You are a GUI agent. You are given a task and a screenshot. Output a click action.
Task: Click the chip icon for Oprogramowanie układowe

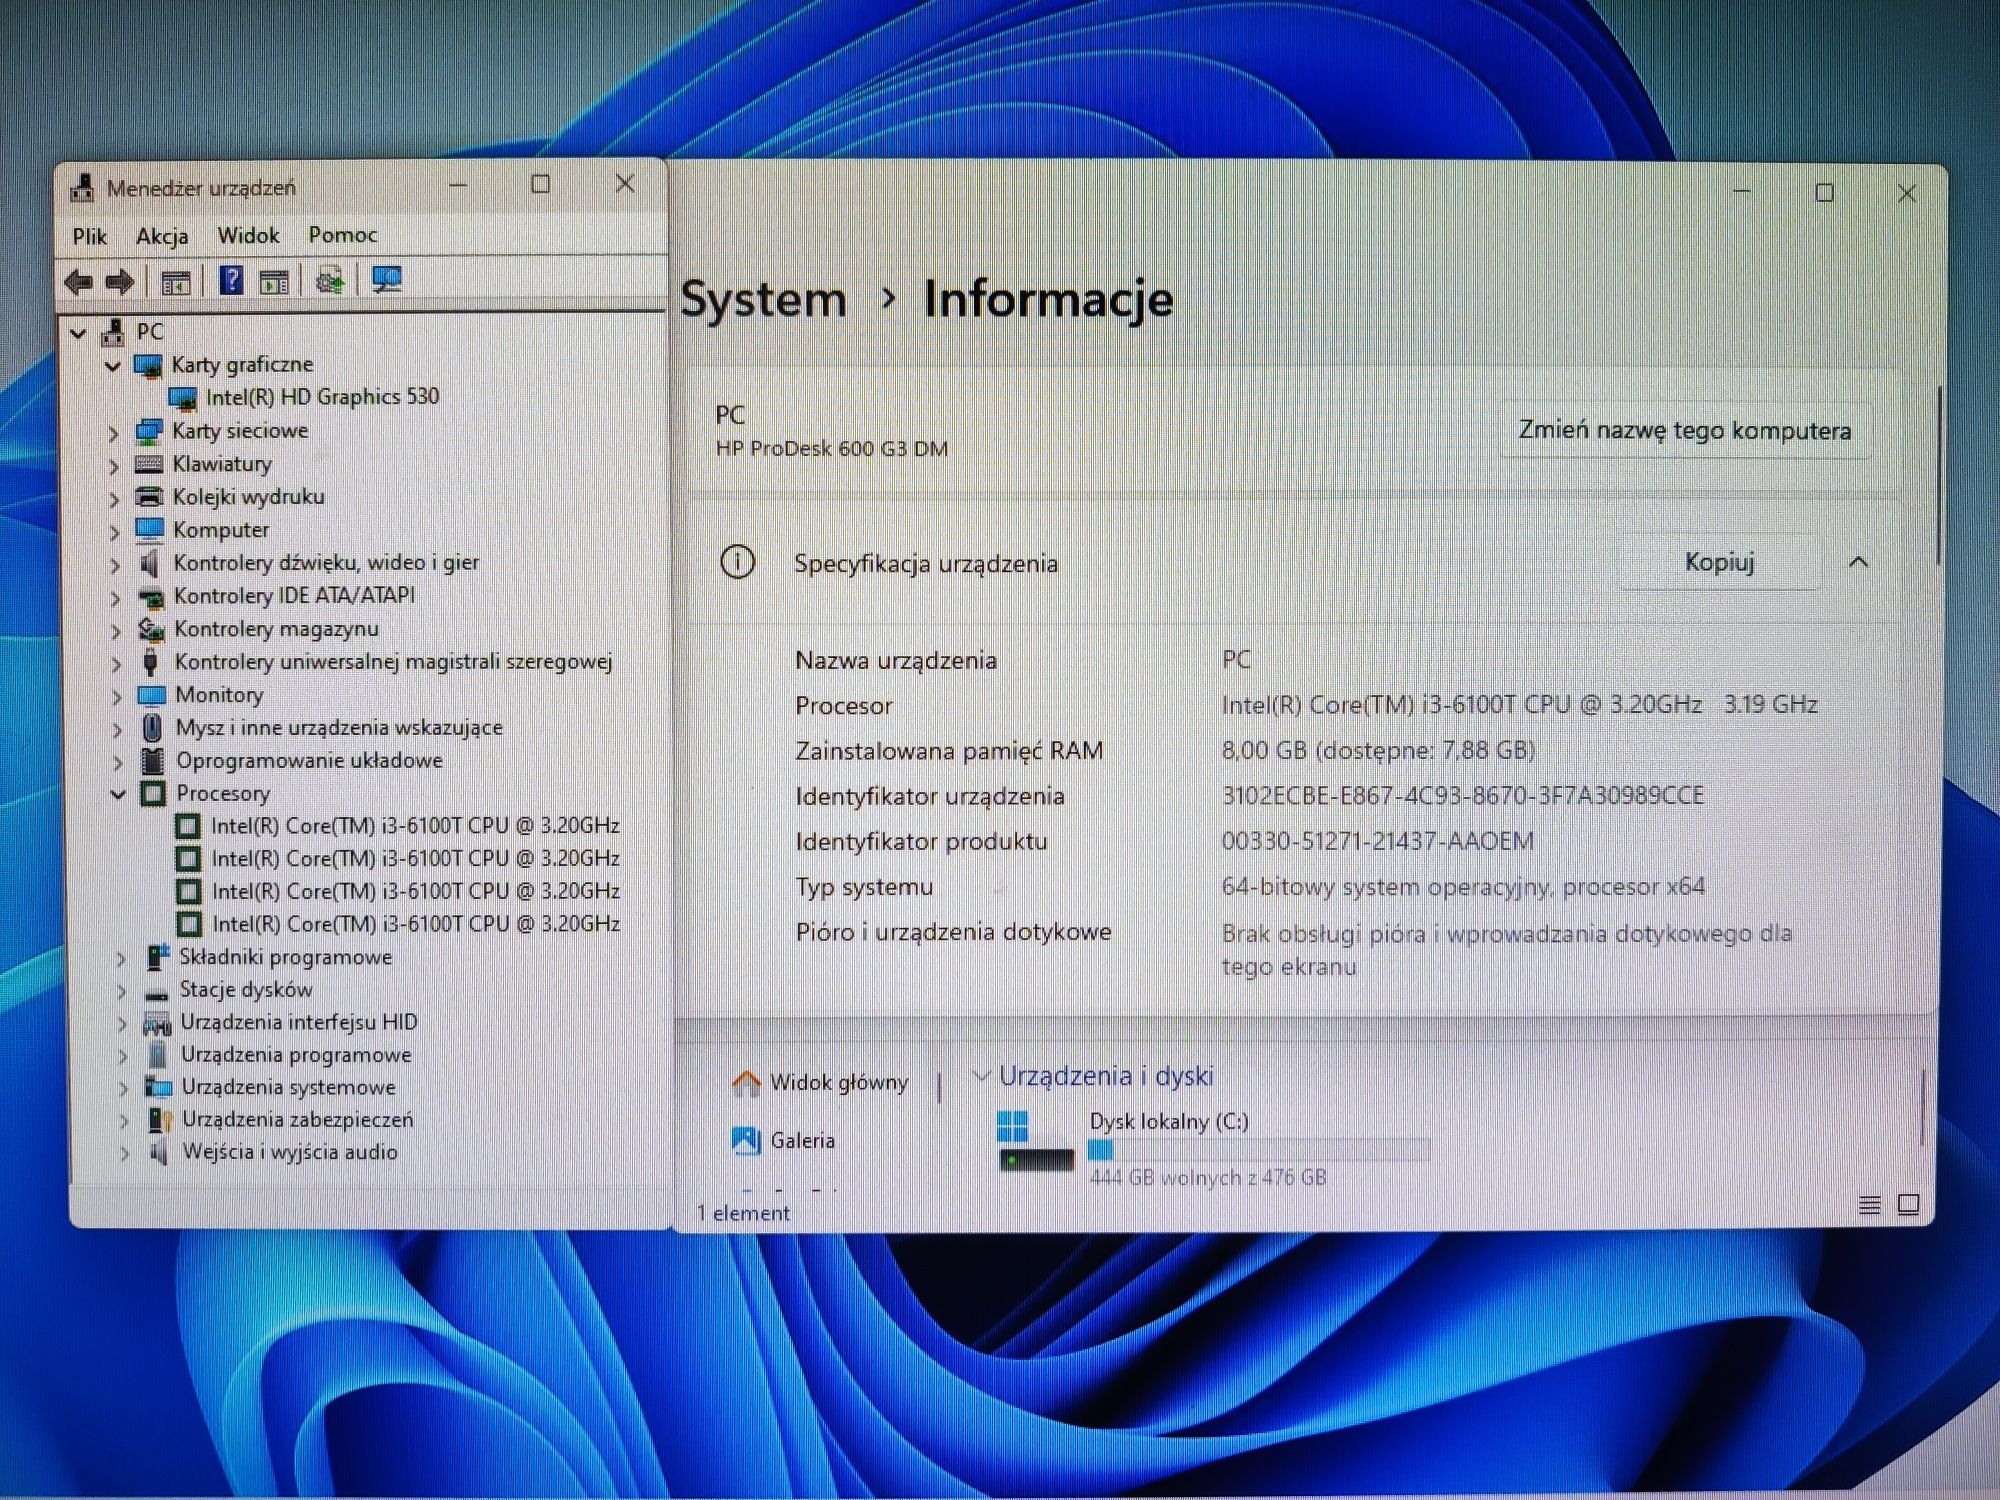pos(152,761)
